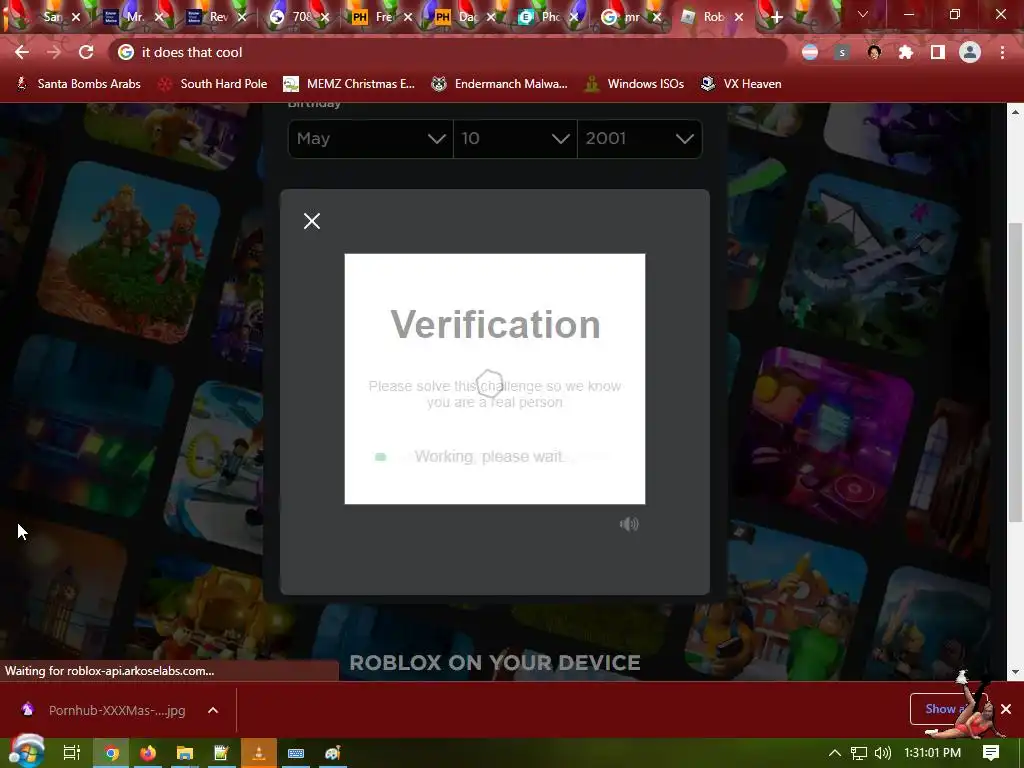Screen dimensions: 1024x768
Task: Close the 'Pho' tab
Action: (x=573, y=17)
